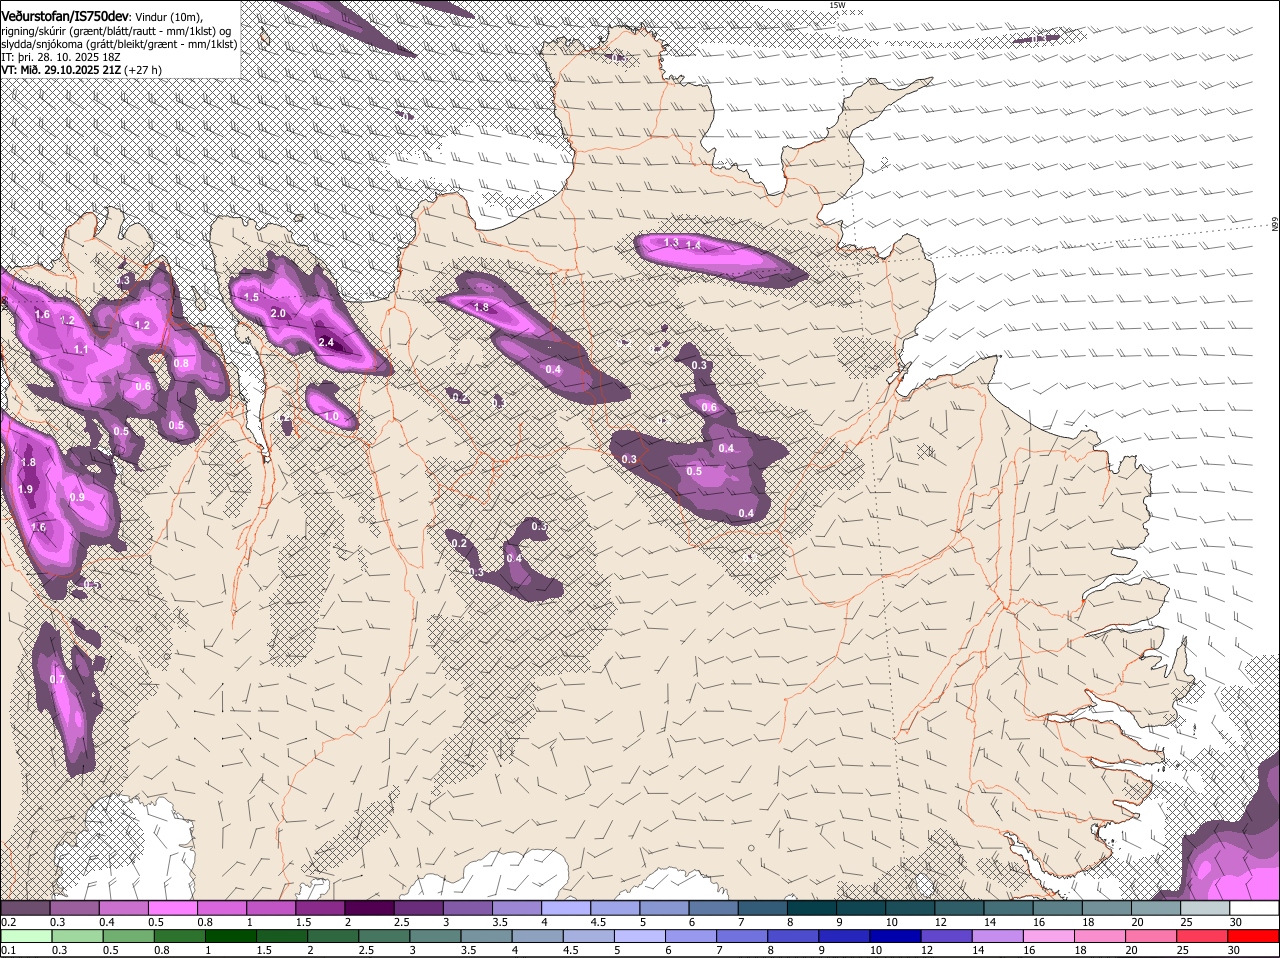Select bright pink upper swatch between 0.5 and 0.8

pos(173,908)
